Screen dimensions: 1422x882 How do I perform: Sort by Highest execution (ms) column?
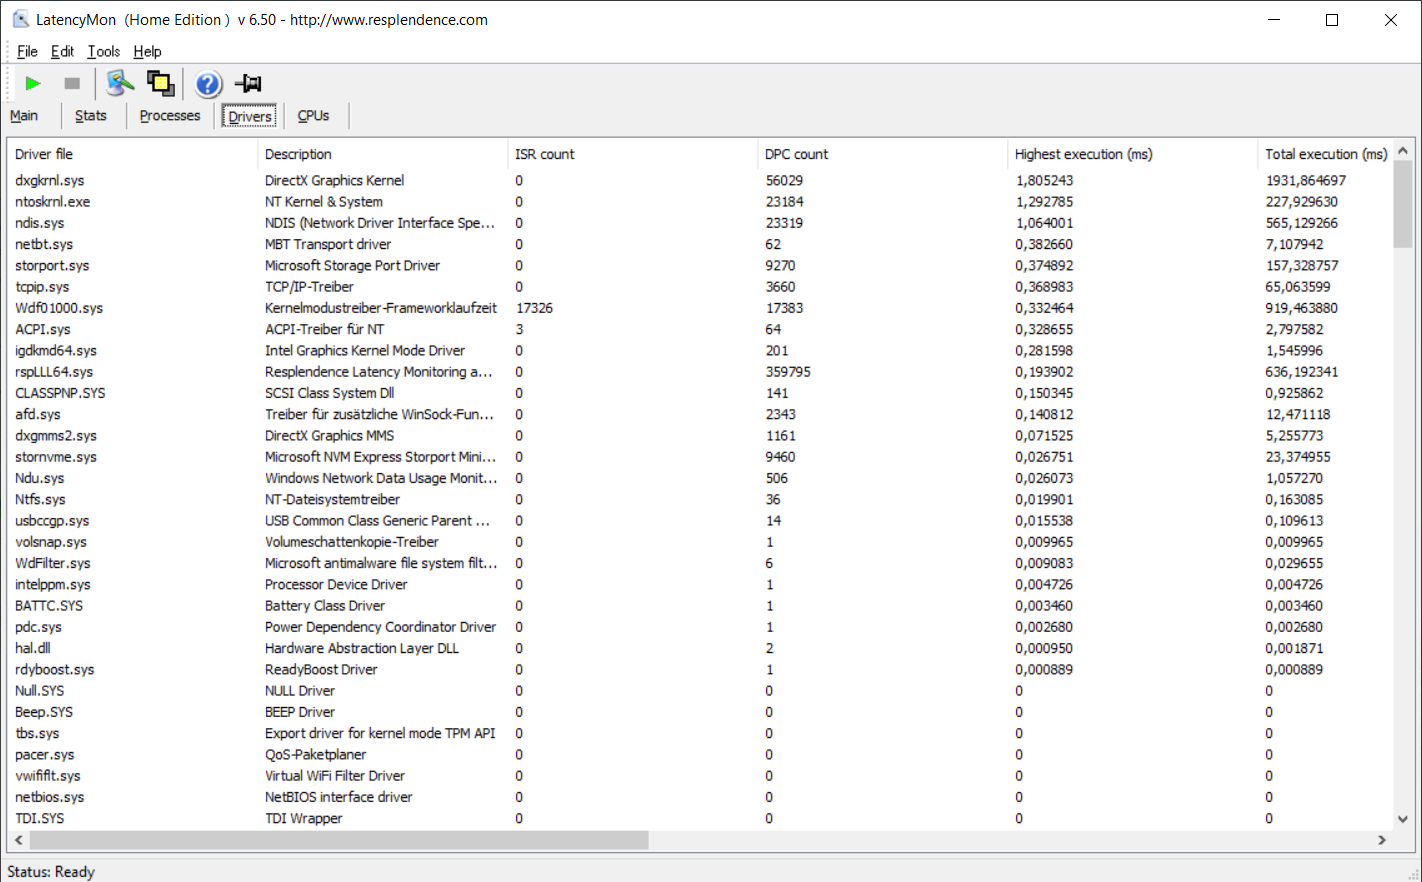[1083, 154]
